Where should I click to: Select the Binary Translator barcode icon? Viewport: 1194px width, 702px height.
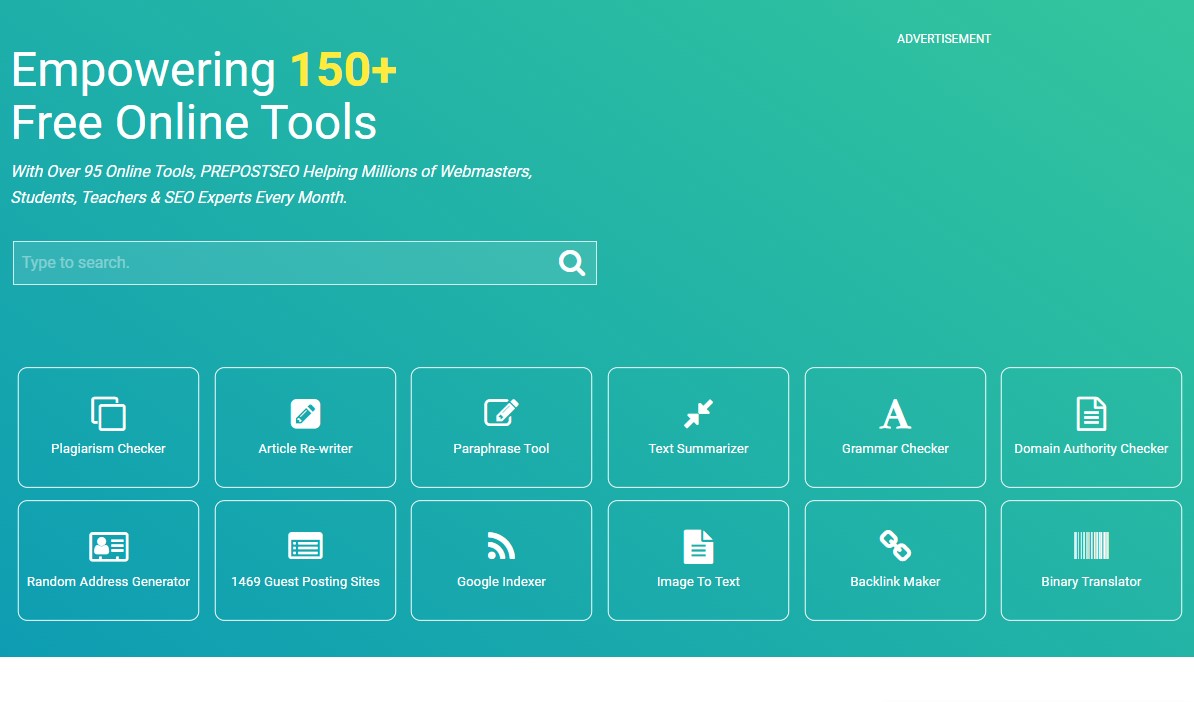[x=1091, y=546]
